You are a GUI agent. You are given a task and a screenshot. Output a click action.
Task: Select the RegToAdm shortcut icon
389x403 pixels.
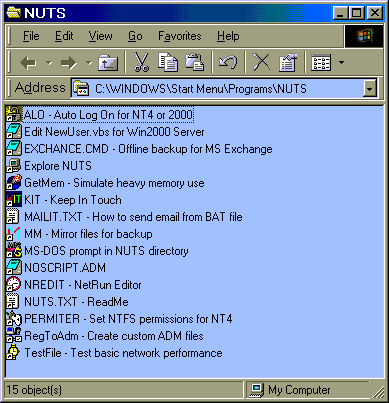(x=14, y=335)
